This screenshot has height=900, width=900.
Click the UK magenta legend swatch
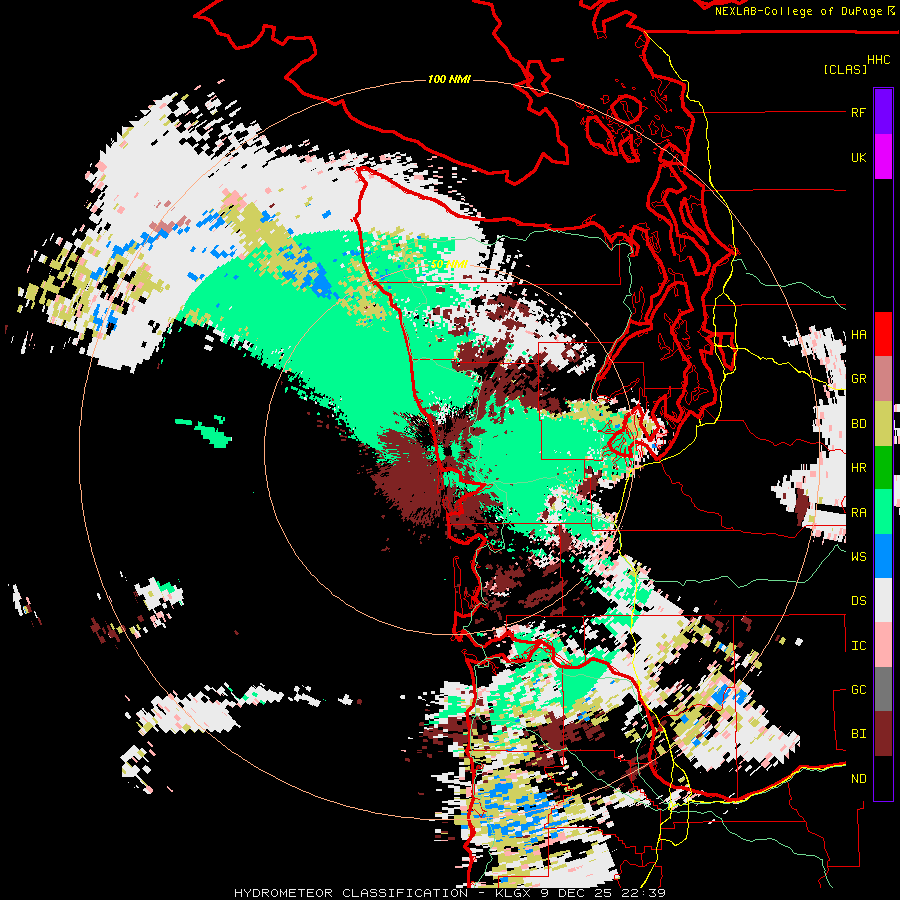point(883,157)
